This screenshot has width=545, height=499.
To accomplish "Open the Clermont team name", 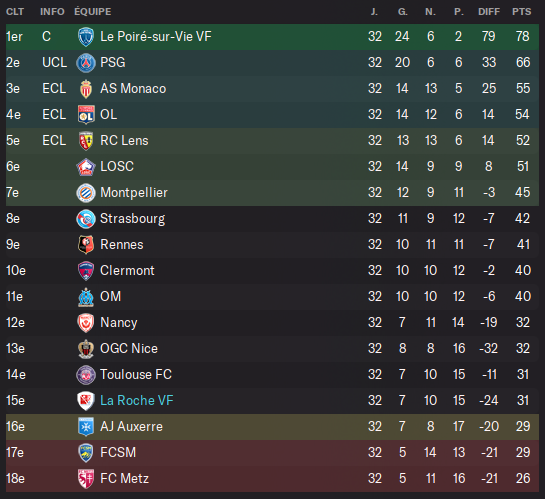I will click(x=127, y=270).
